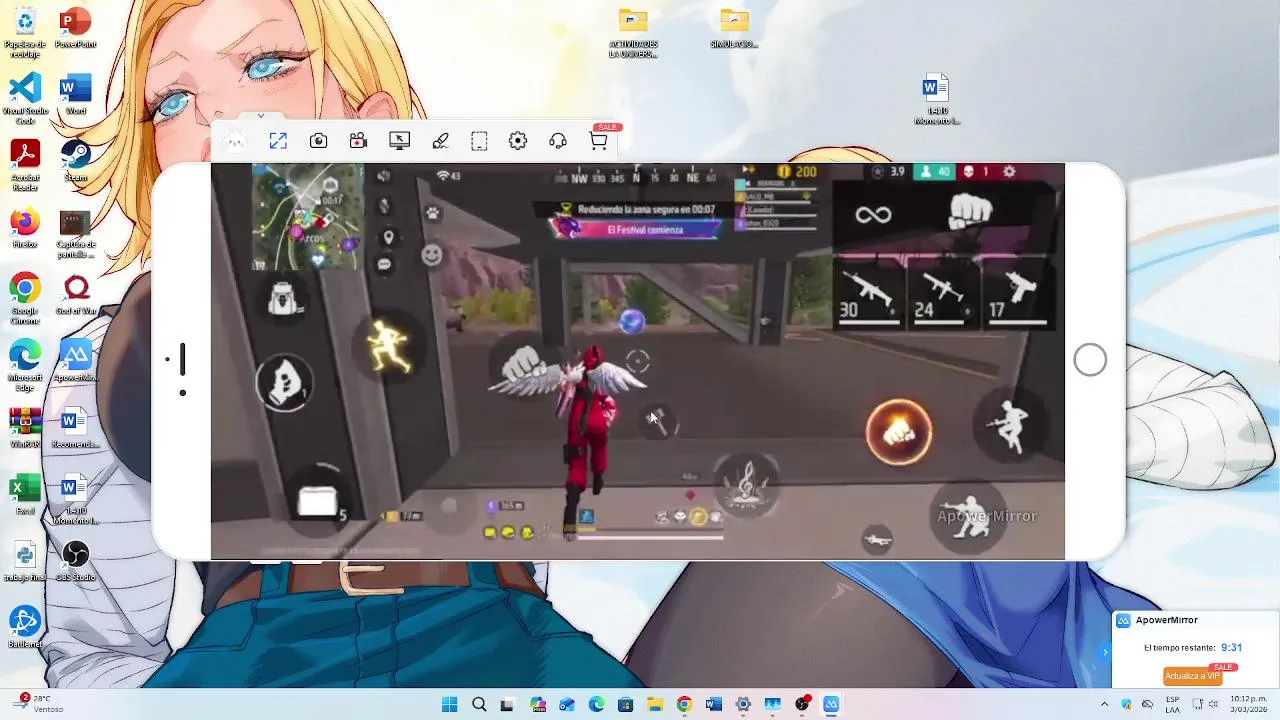Open the in-game backpack
Viewport: 1280px width, 720px height.
[285, 299]
